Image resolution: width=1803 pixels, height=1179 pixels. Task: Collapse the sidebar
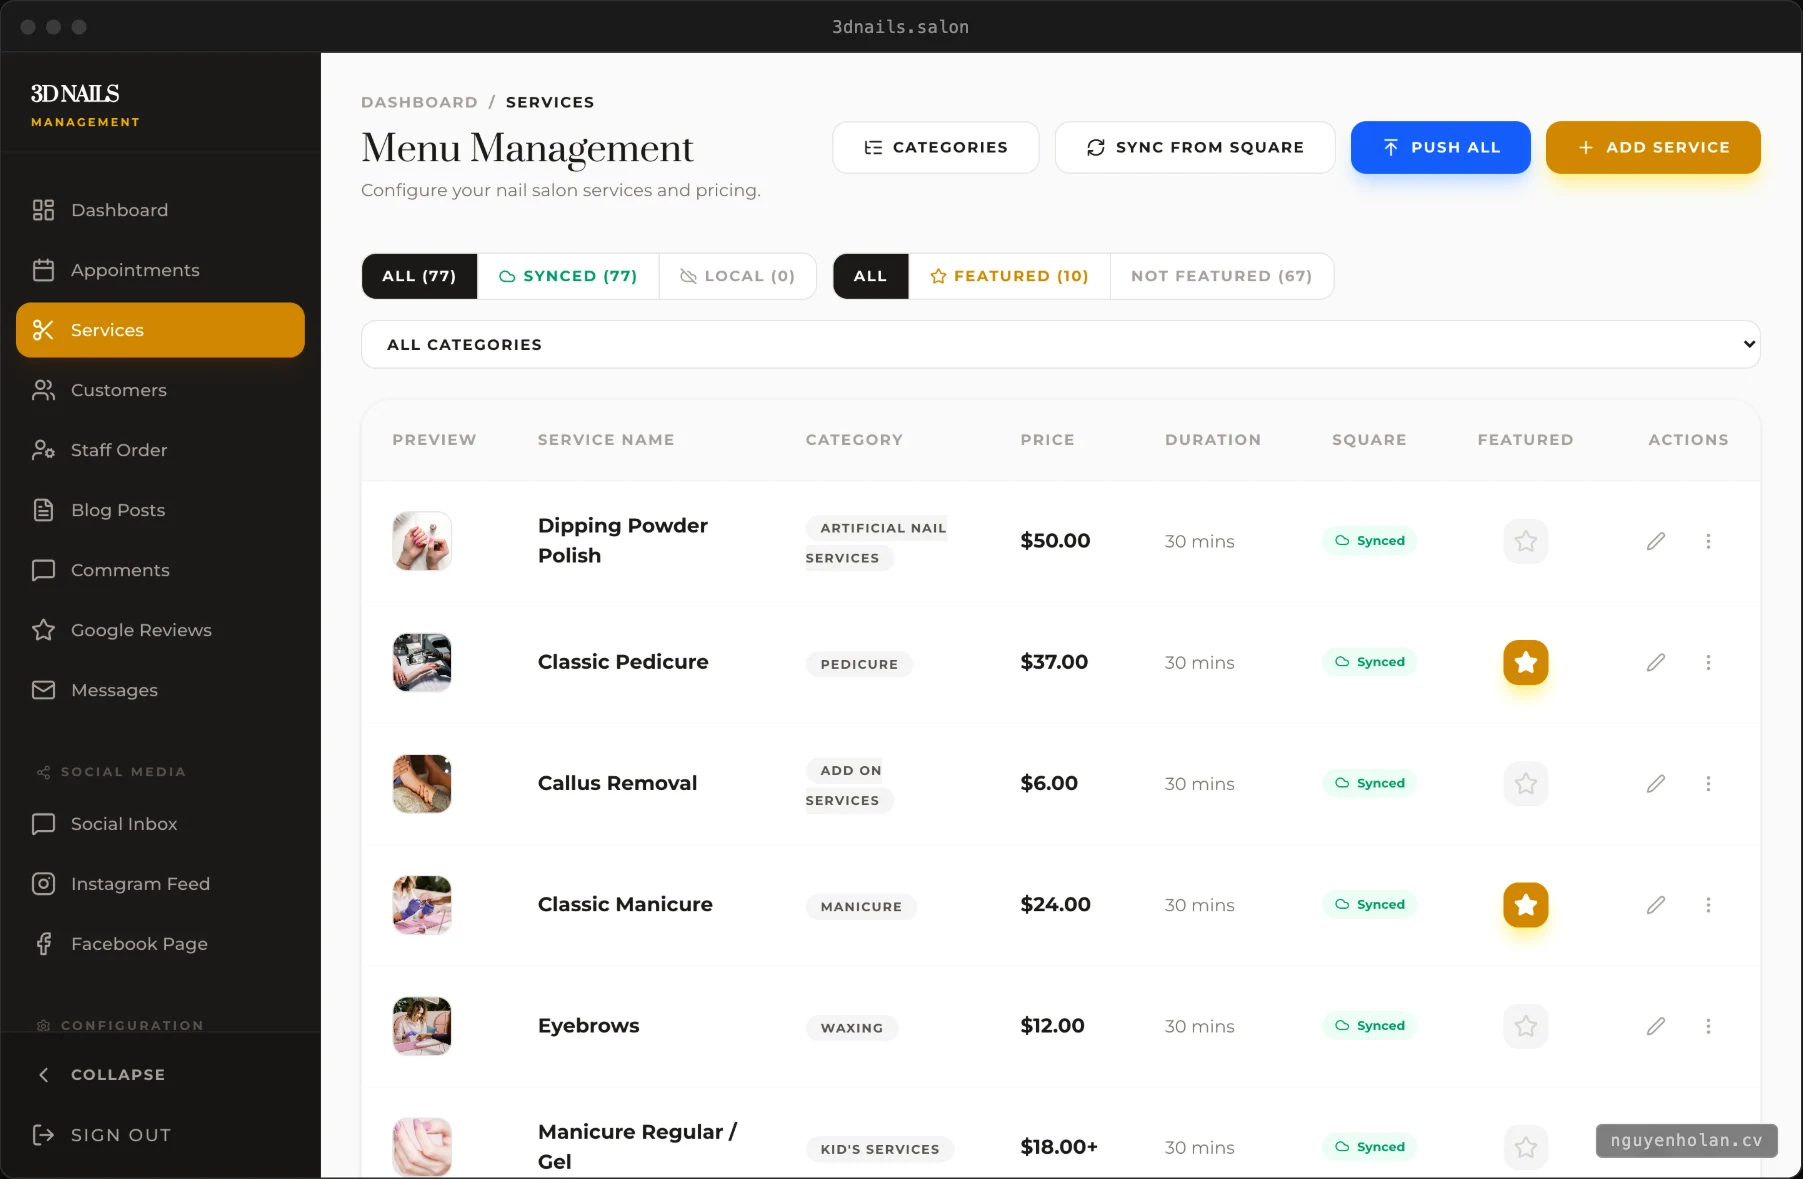tap(160, 1074)
